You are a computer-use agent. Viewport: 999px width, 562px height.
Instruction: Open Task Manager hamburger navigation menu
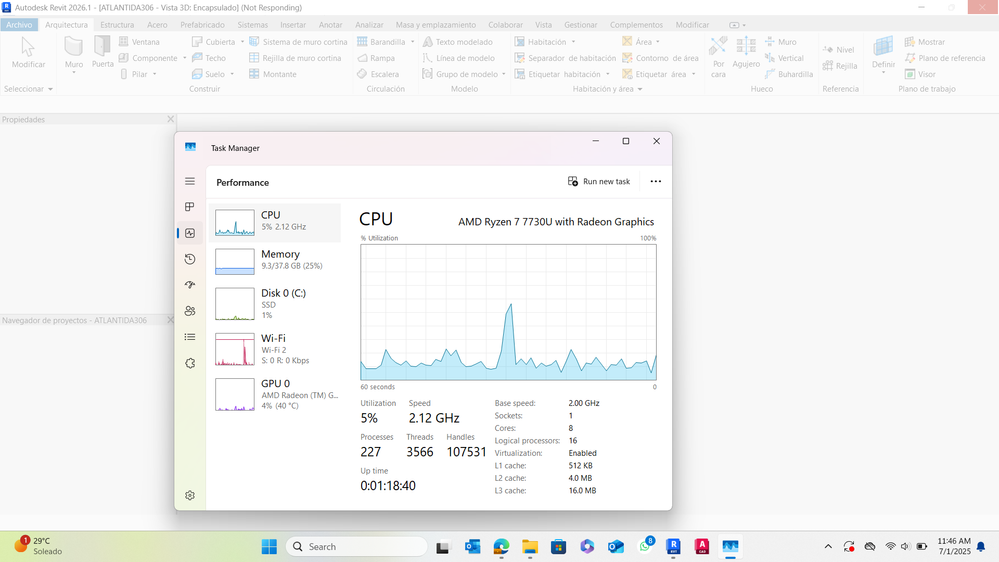click(x=190, y=182)
